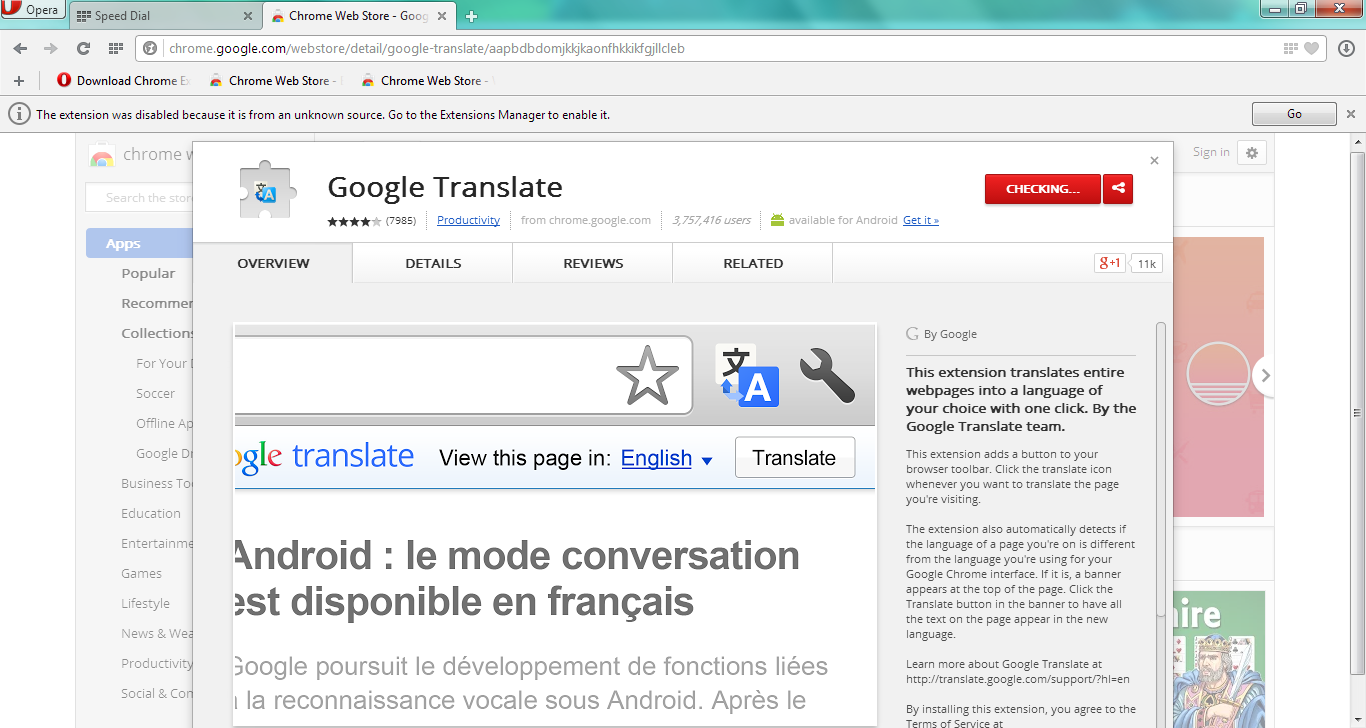Click the red CHECKING button
Viewport: 1366px width, 728px height.
click(x=1043, y=189)
